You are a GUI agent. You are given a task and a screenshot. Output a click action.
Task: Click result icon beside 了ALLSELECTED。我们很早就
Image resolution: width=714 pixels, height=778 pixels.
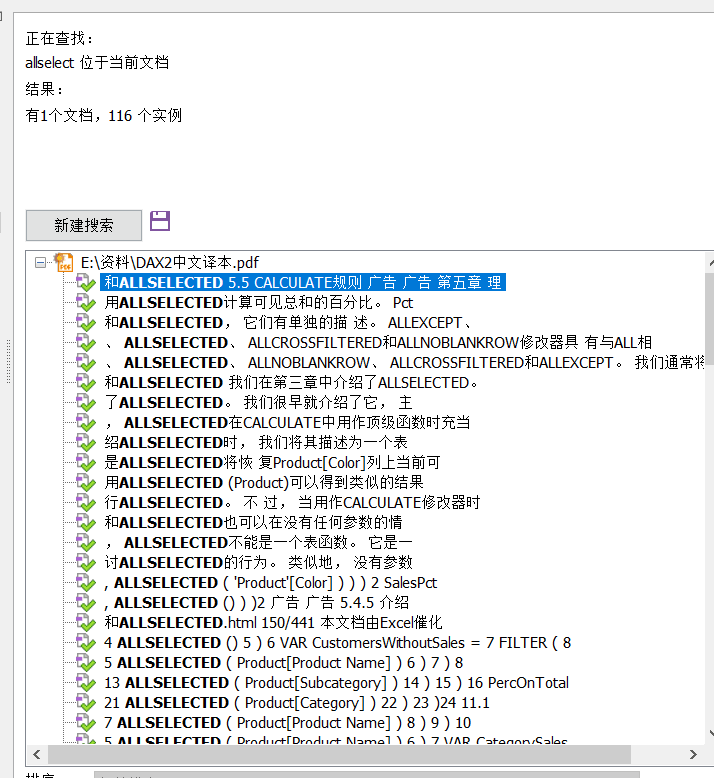click(86, 402)
